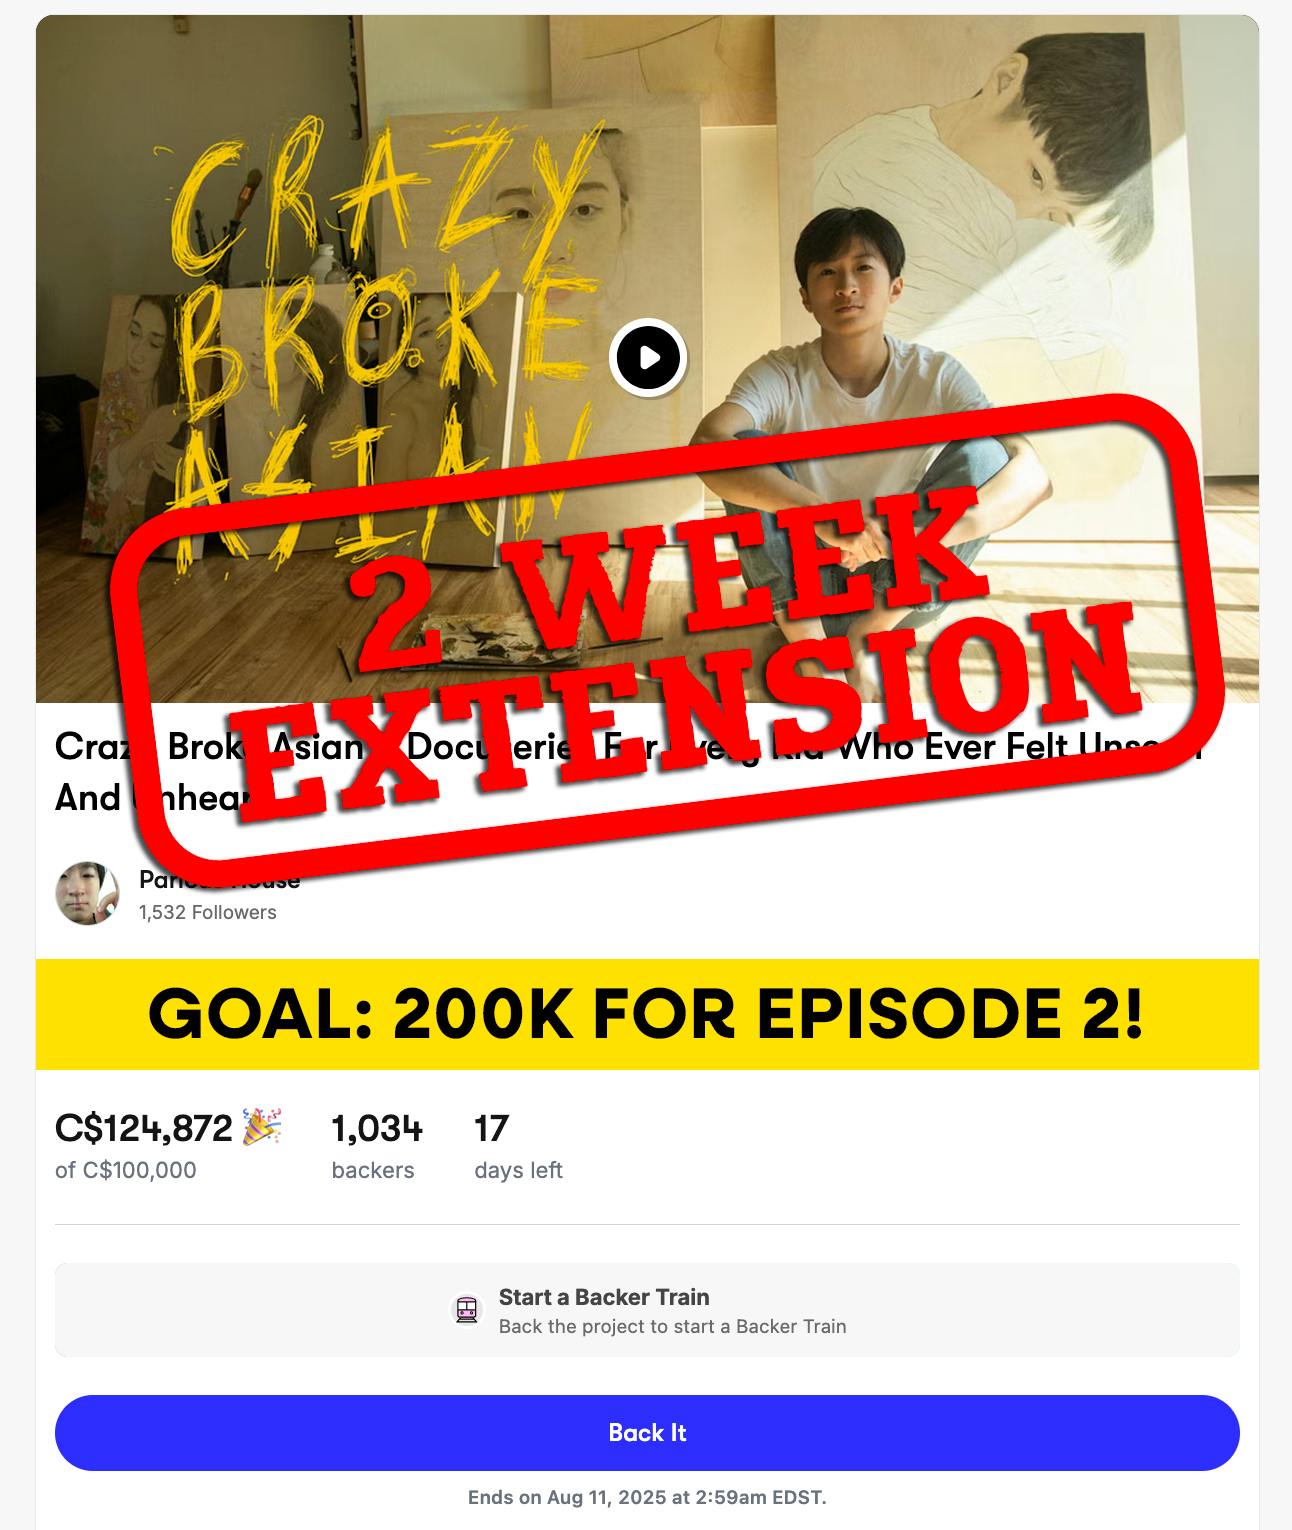Click the party popper celebration emoji
Screen dimensions: 1292x1530
coord(262,1127)
